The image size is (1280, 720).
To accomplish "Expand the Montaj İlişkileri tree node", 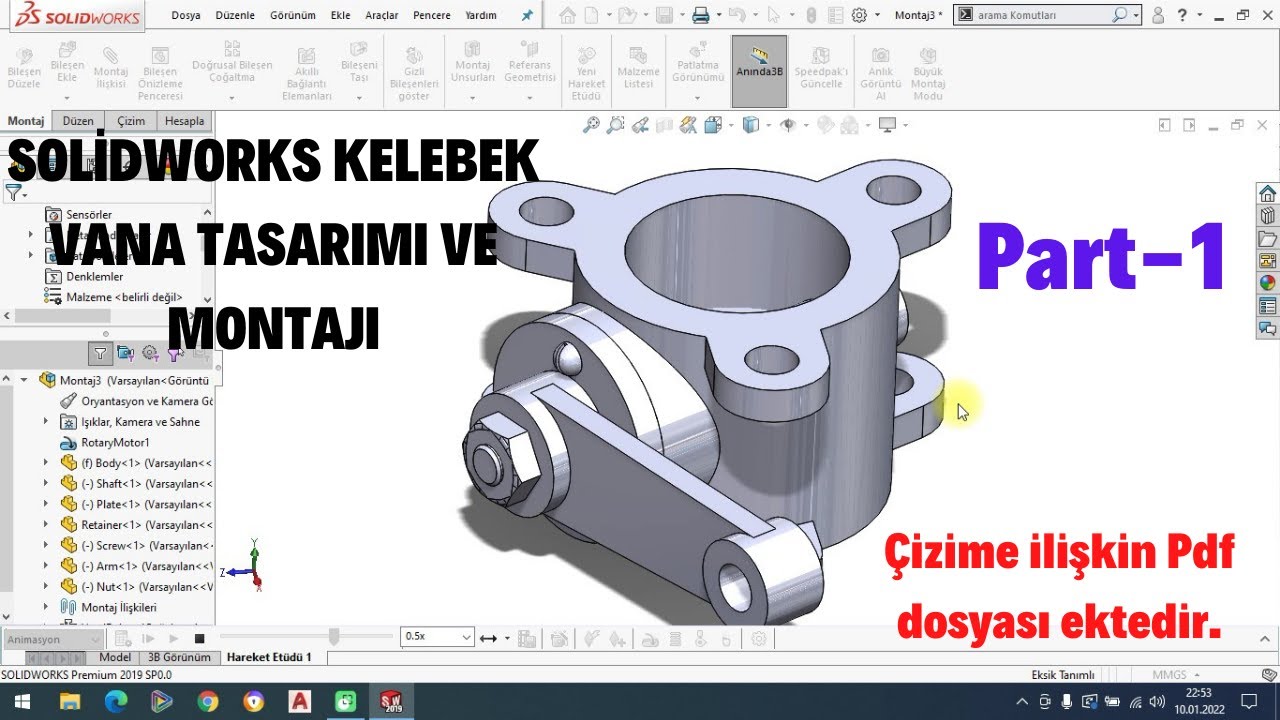I will (45, 607).
